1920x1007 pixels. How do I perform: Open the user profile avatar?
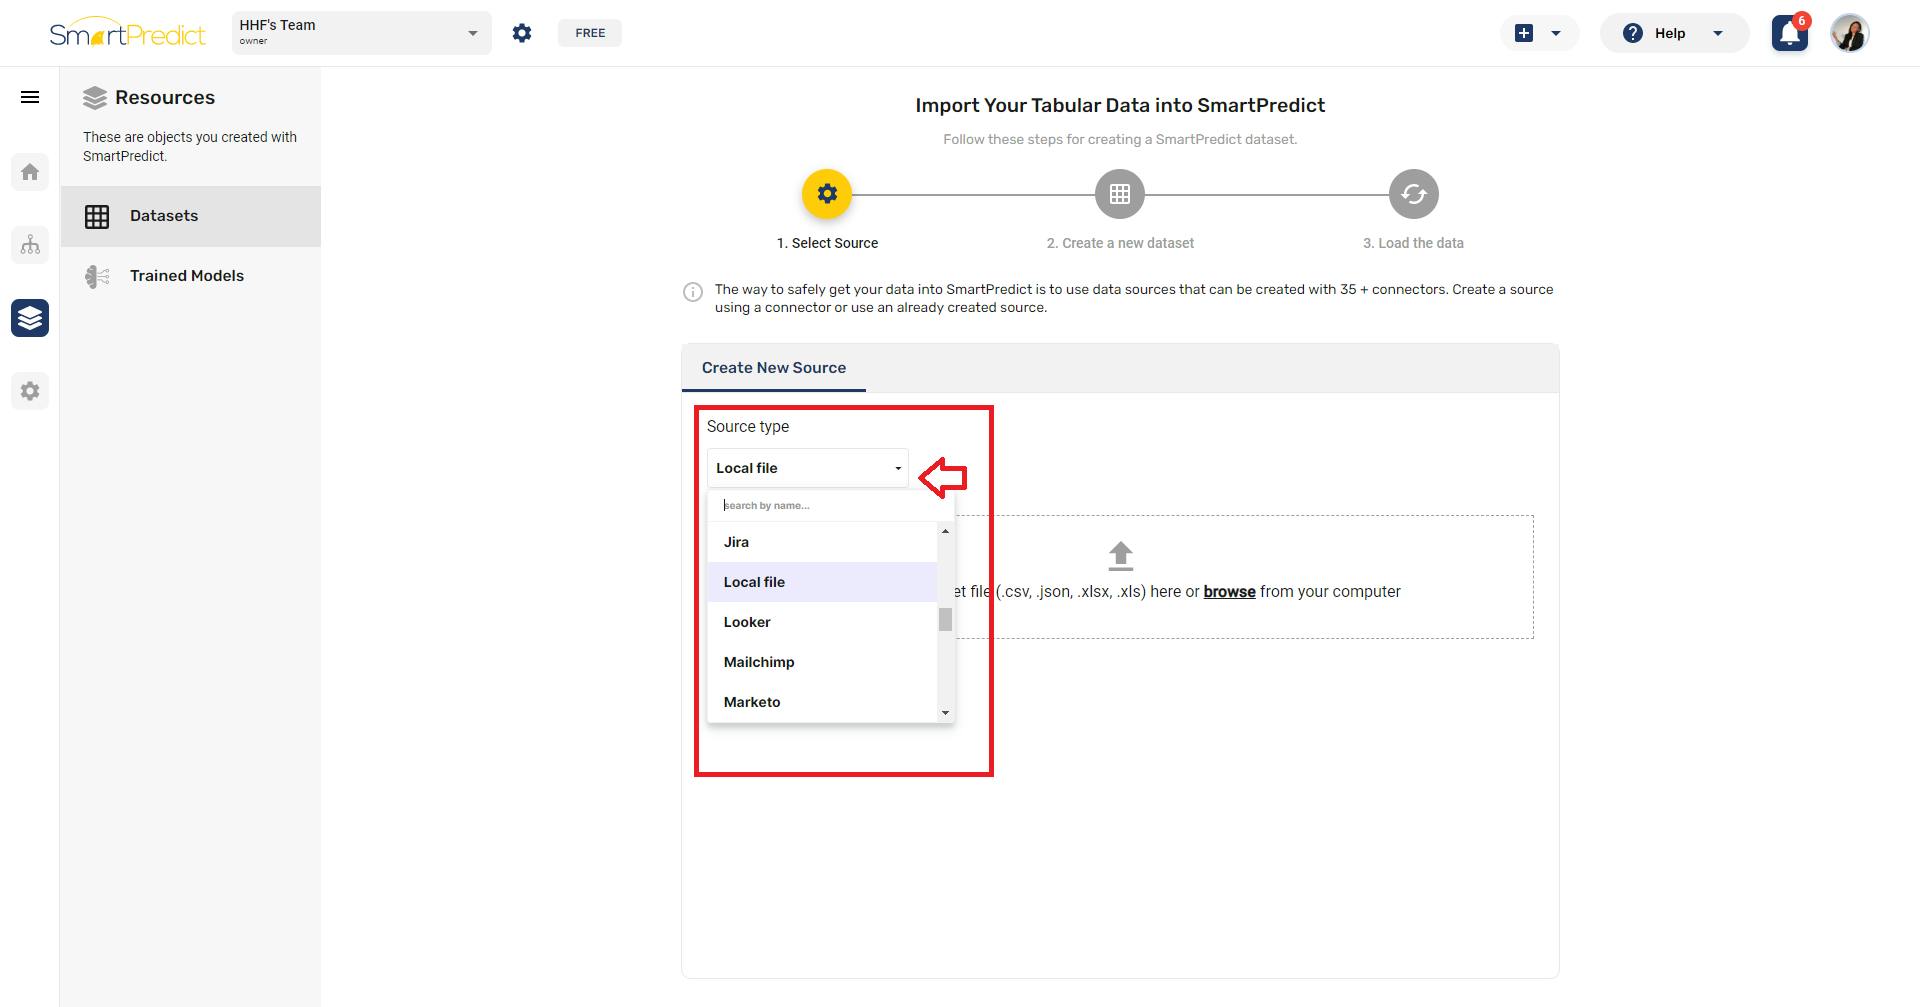pyautogui.click(x=1850, y=33)
